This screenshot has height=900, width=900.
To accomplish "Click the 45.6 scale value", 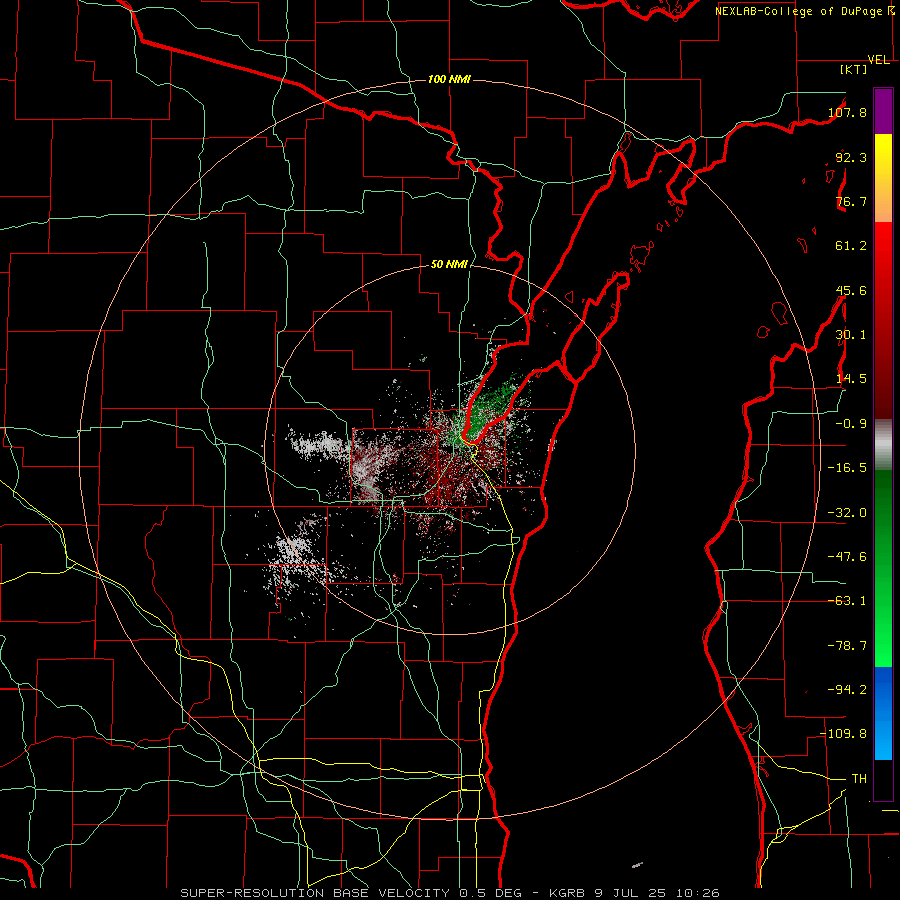I will coord(851,290).
